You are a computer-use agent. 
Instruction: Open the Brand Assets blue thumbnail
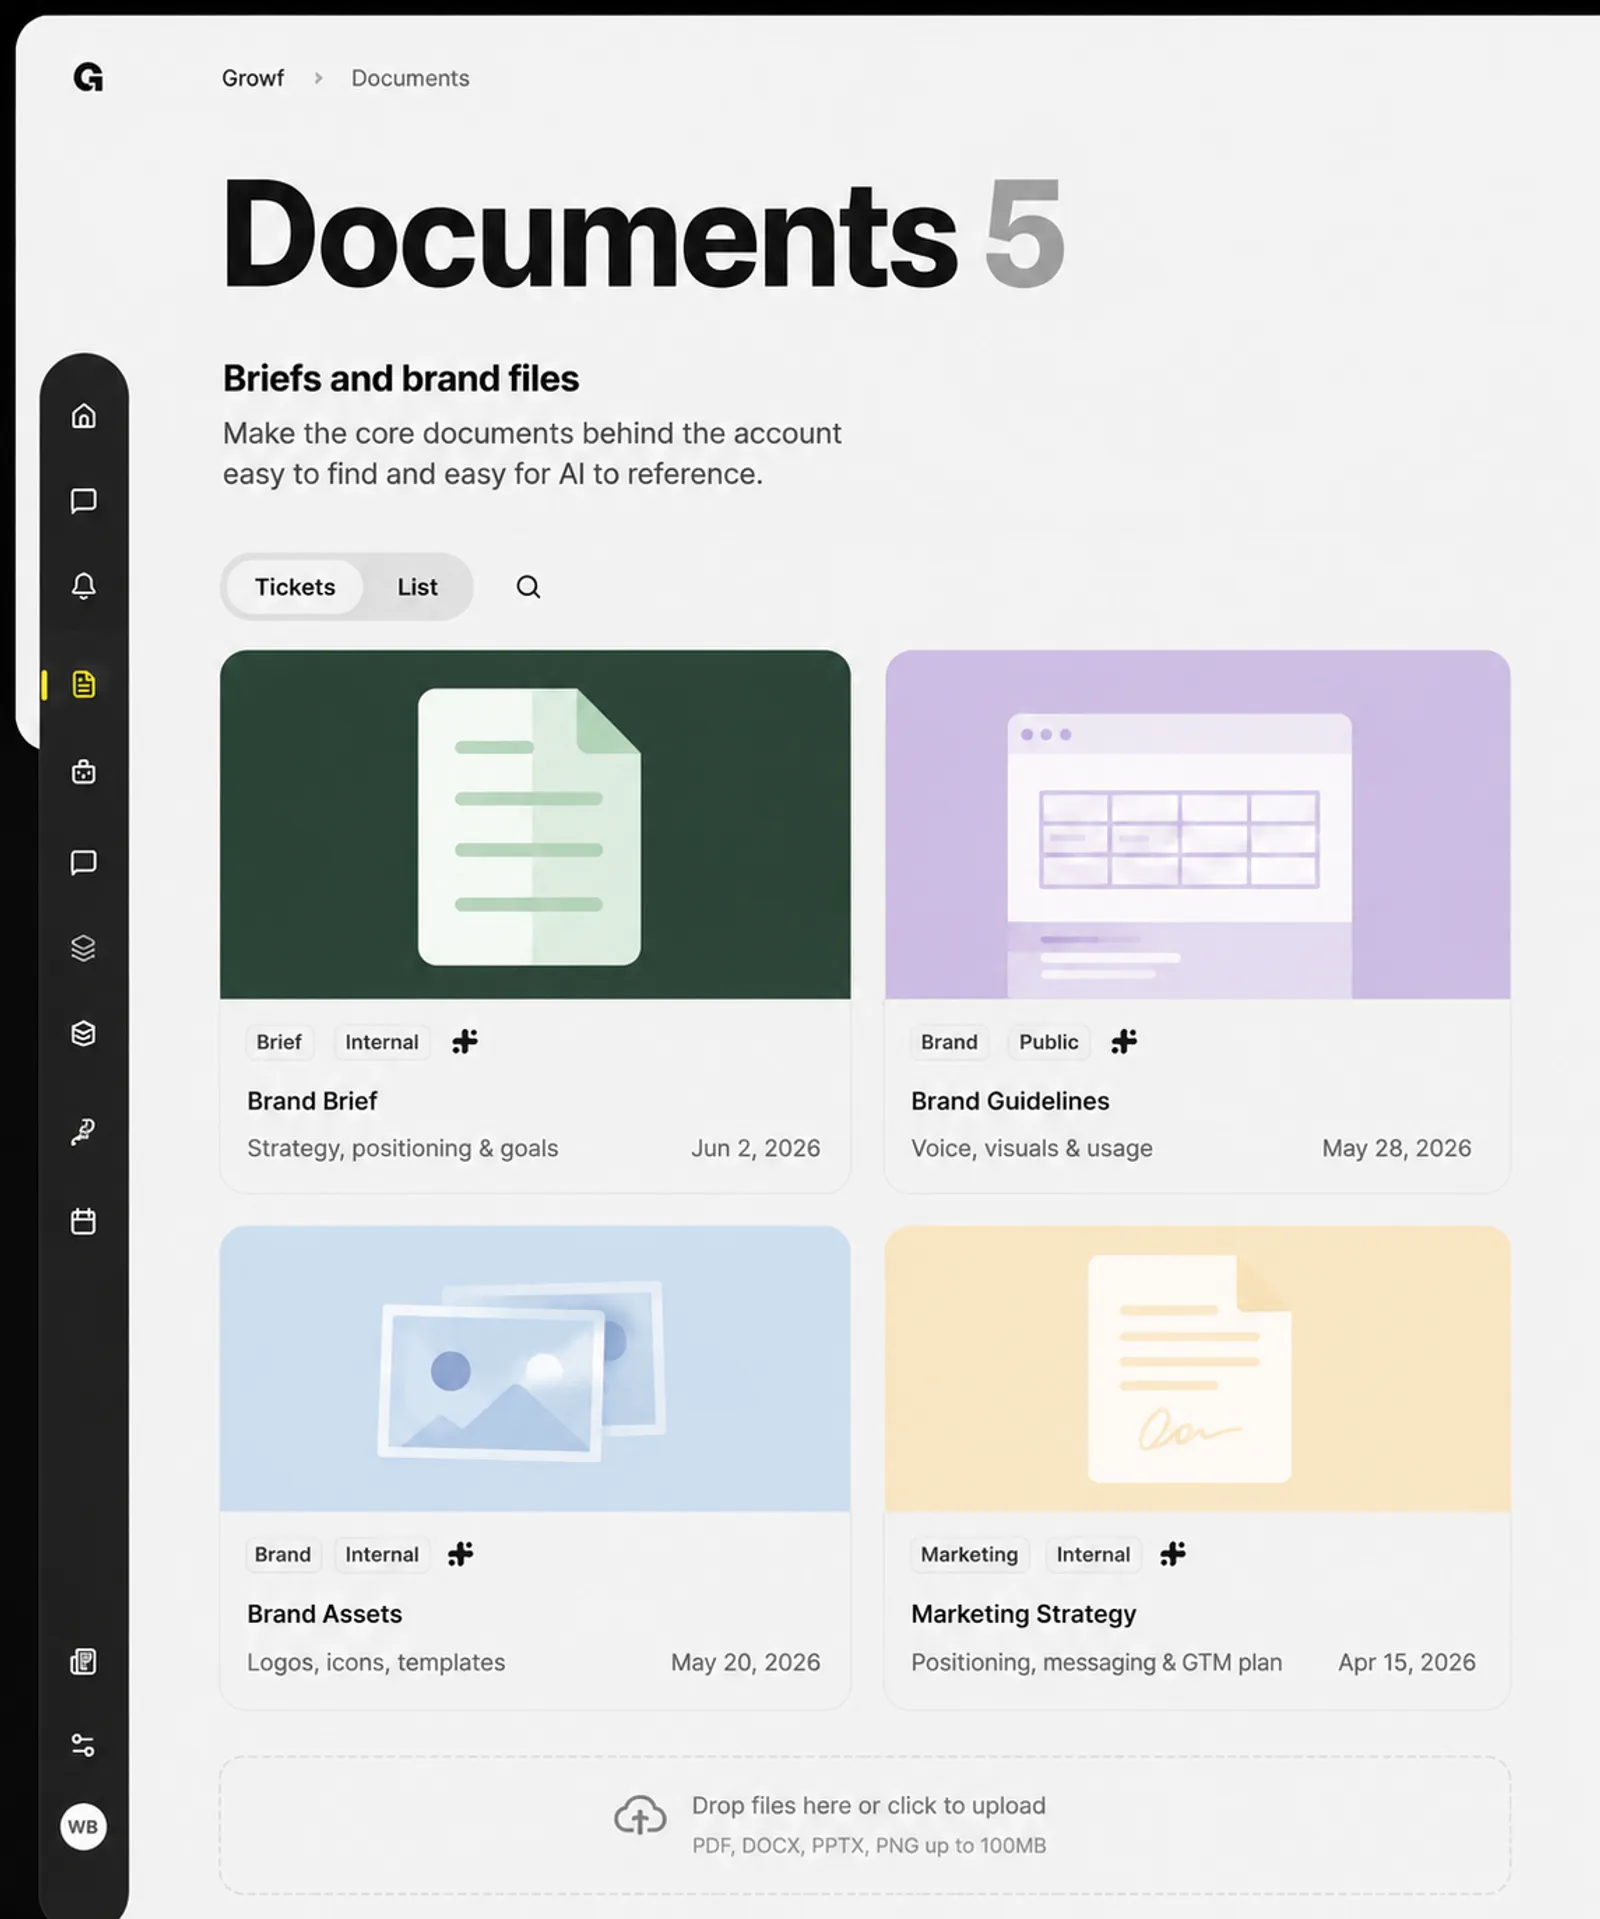click(x=535, y=1369)
